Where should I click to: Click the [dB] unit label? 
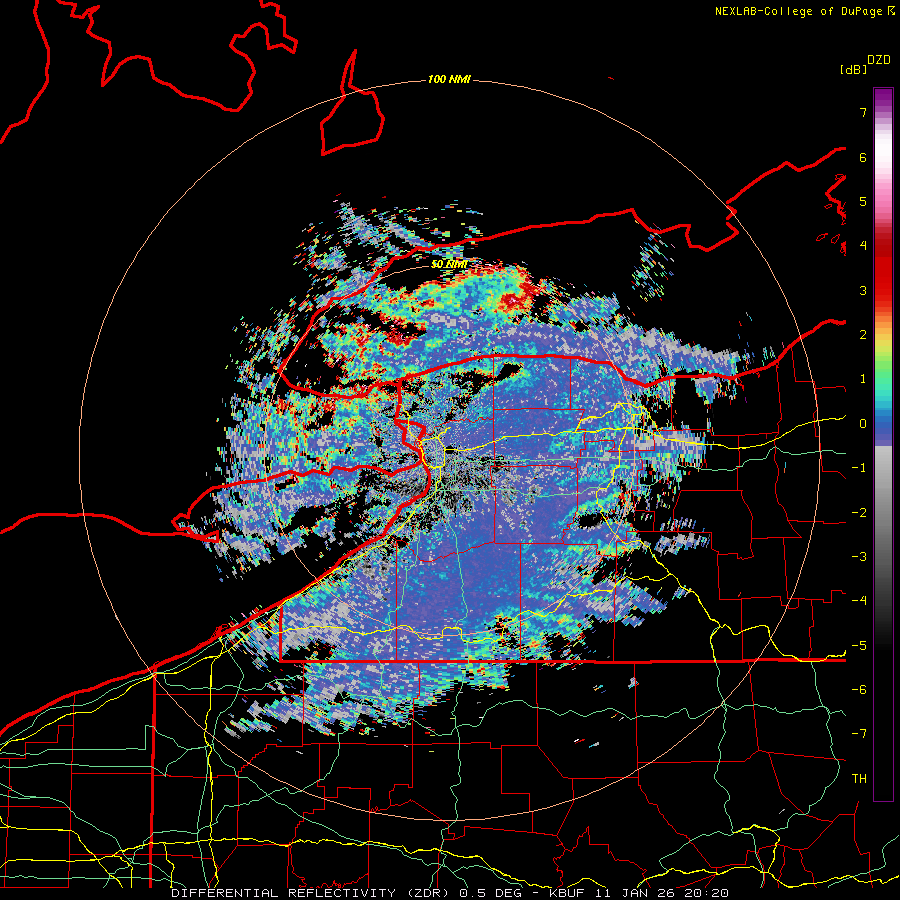click(x=853, y=69)
